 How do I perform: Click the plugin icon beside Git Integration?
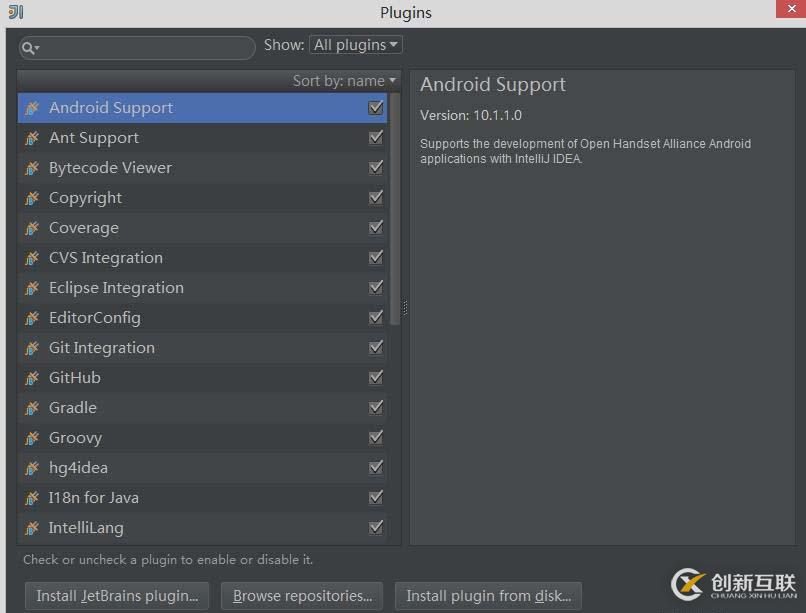pyautogui.click(x=32, y=348)
